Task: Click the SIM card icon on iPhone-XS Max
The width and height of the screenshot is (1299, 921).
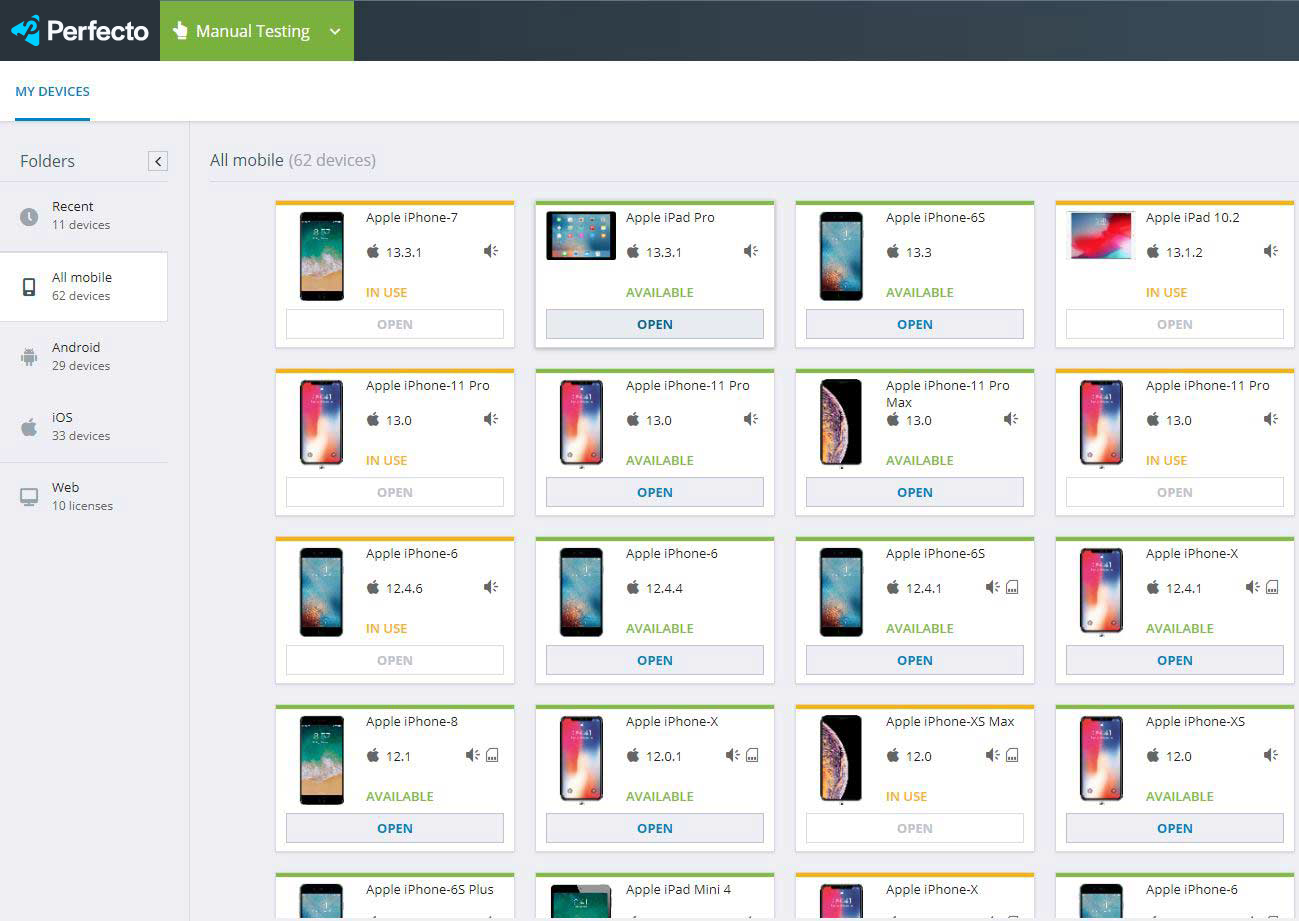Action: point(1012,755)
